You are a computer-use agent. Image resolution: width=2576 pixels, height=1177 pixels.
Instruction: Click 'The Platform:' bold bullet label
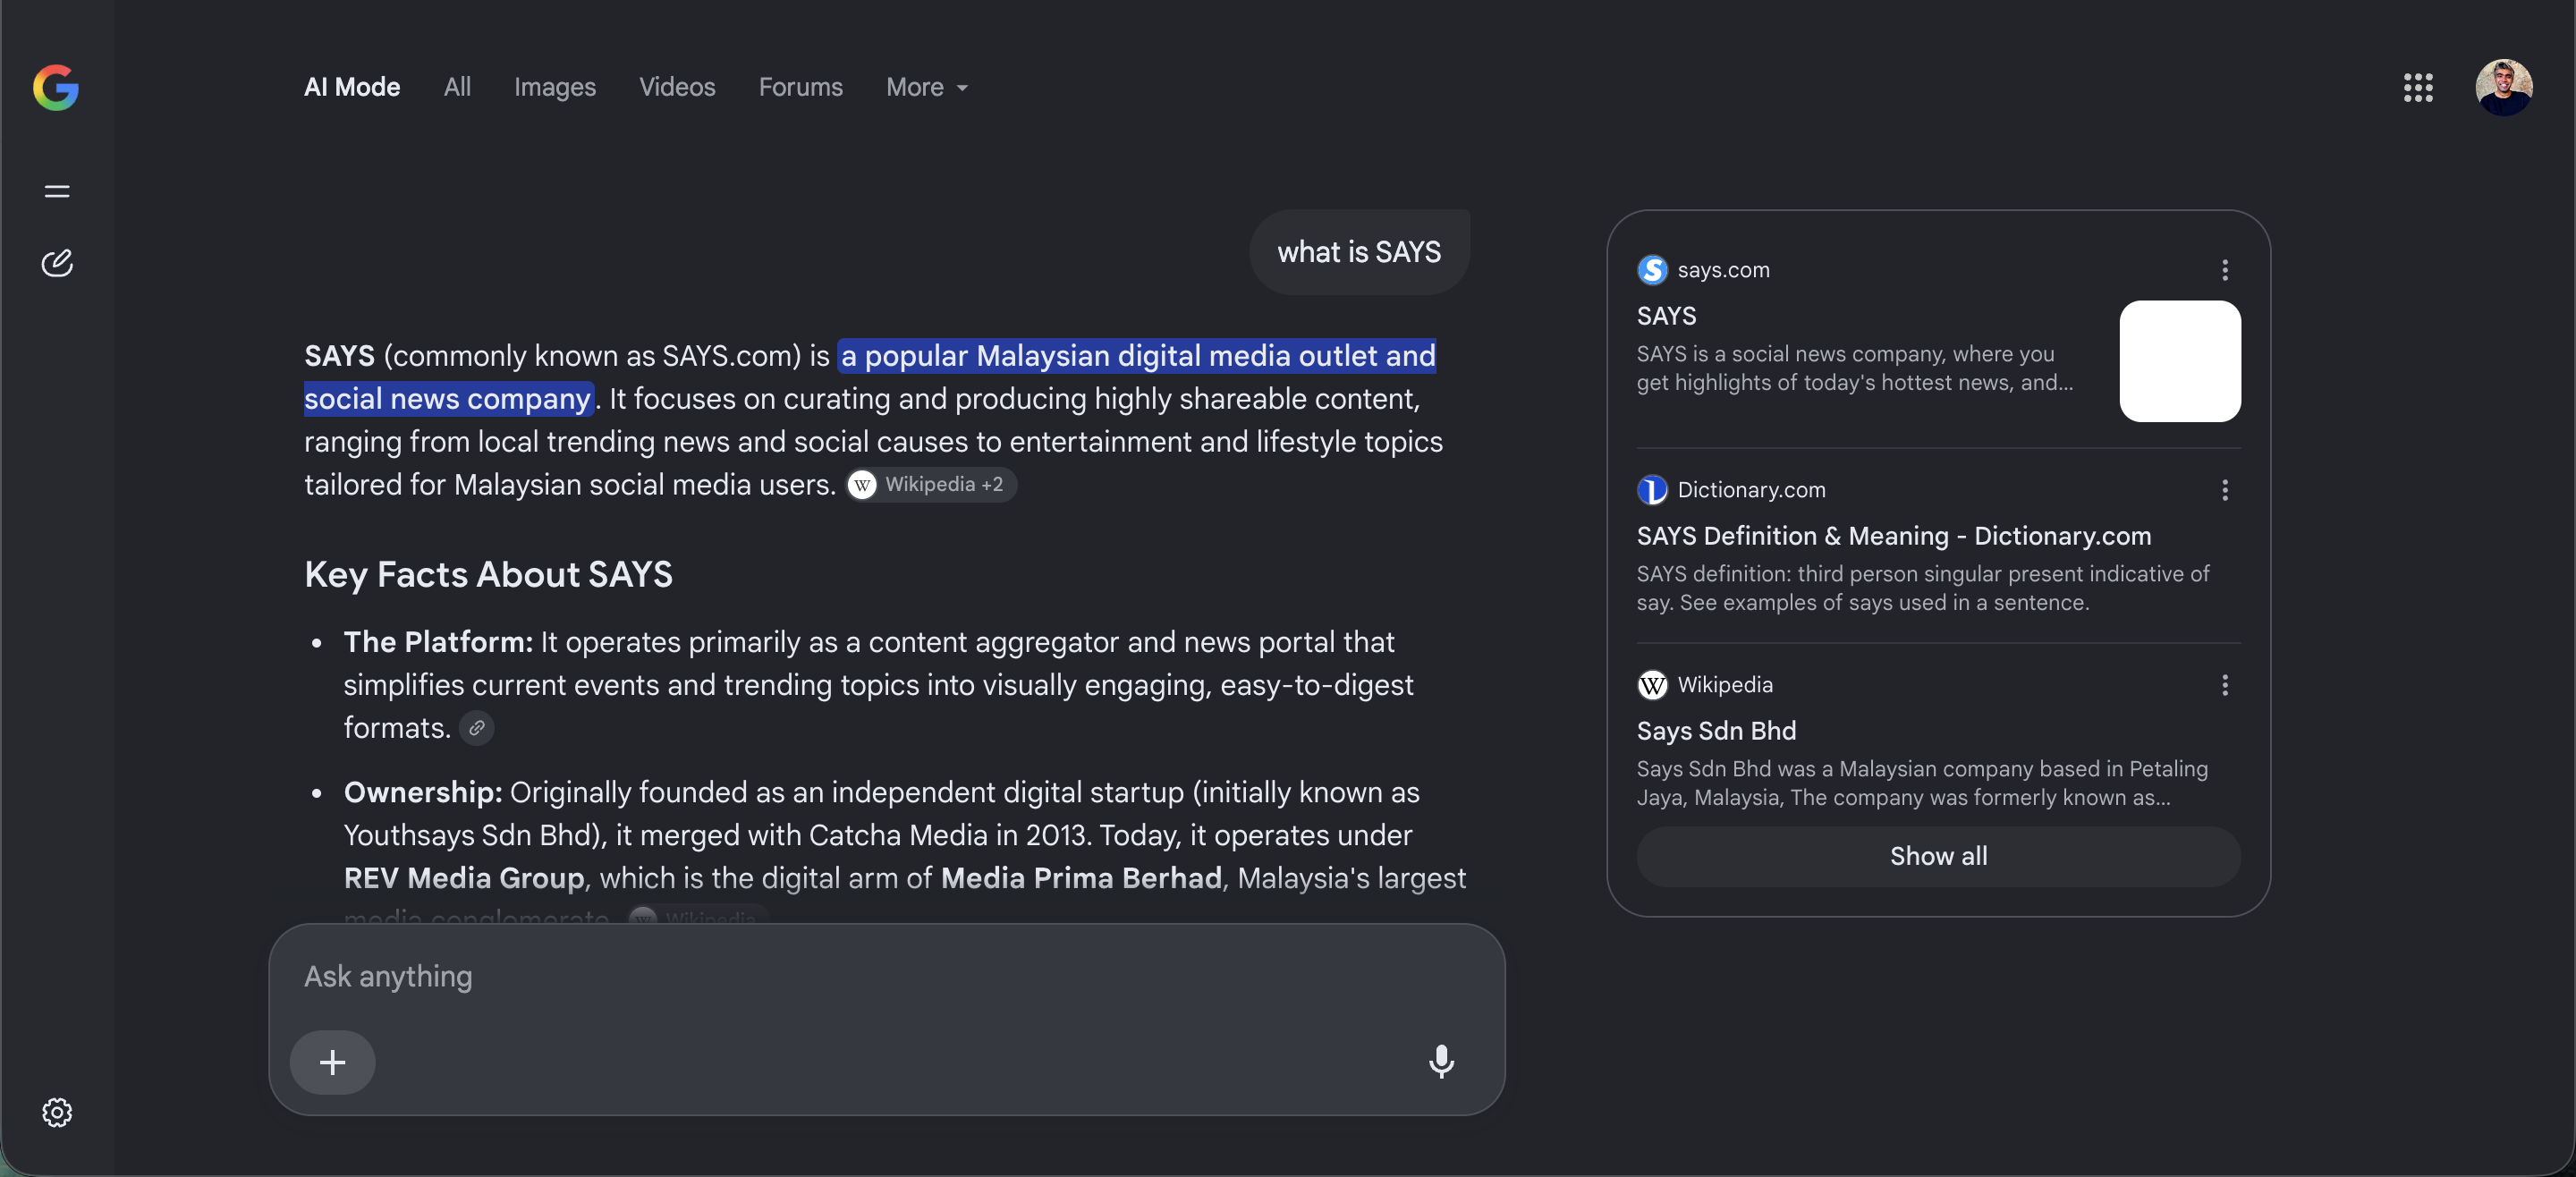pyautogui.click(x=438, y=642)
